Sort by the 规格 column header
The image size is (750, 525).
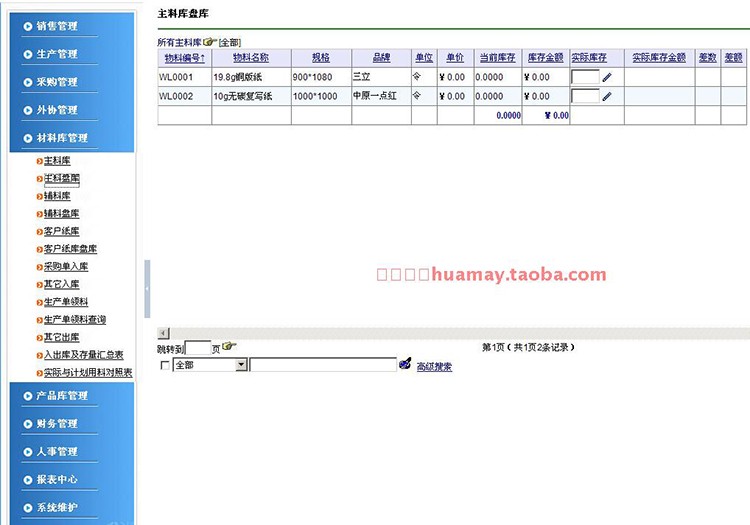point(321,58)
